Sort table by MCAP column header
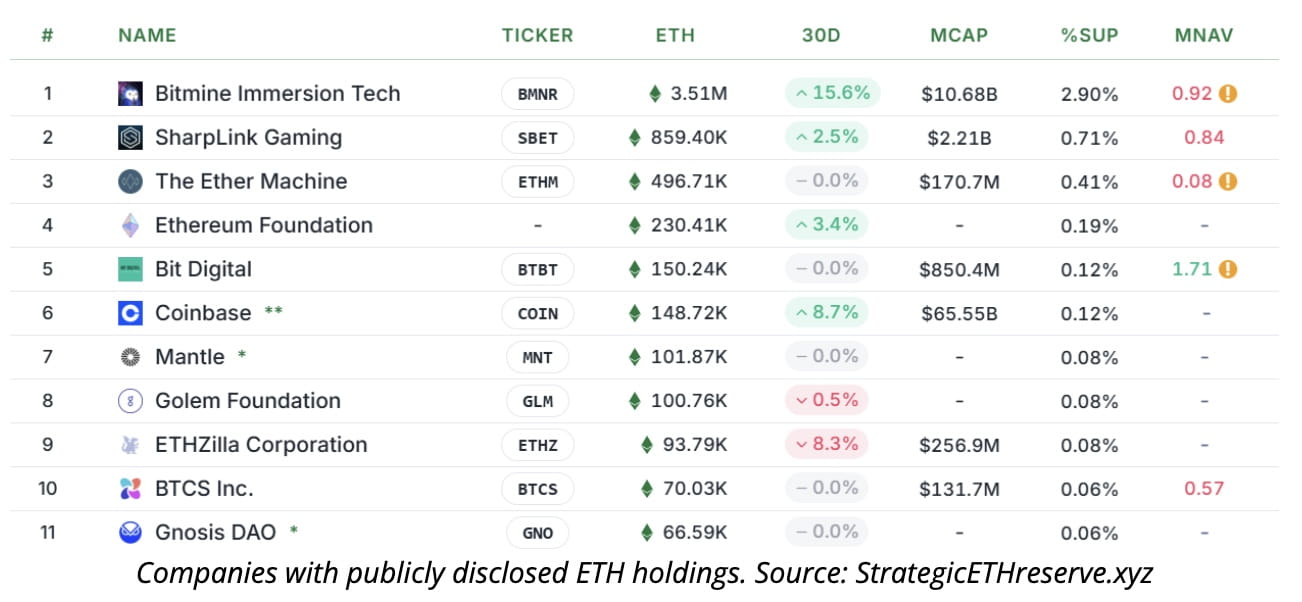 (x=958, y=36)
